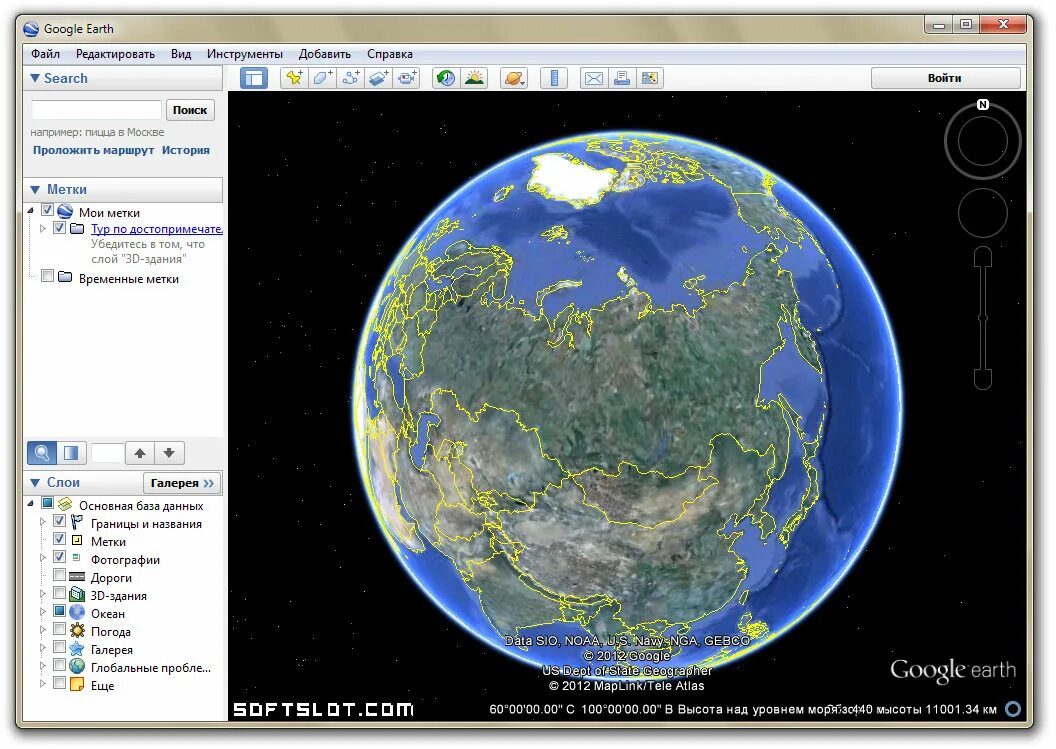Collapse the Основная база данных node
The width and height of the screenshot is (1056, 749).
pos(31,504)
